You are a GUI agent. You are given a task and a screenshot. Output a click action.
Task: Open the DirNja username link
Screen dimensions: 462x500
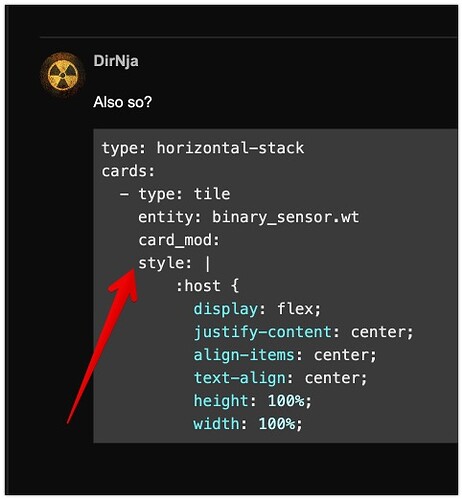116,61
